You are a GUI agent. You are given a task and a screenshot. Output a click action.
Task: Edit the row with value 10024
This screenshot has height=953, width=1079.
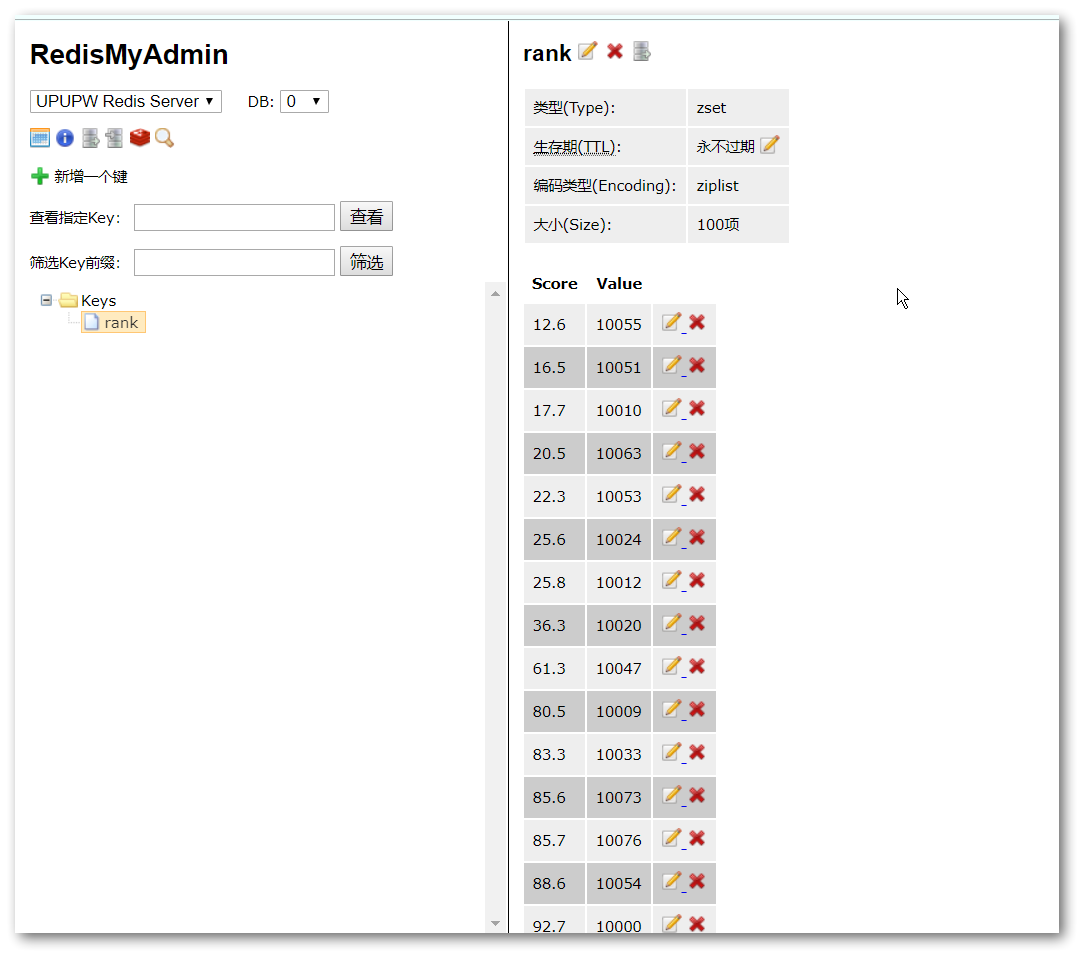(672, 538)
